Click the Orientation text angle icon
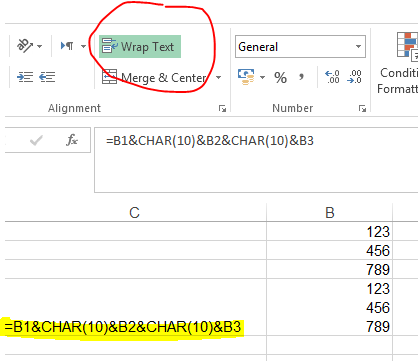418x361 pixels. 25,45
